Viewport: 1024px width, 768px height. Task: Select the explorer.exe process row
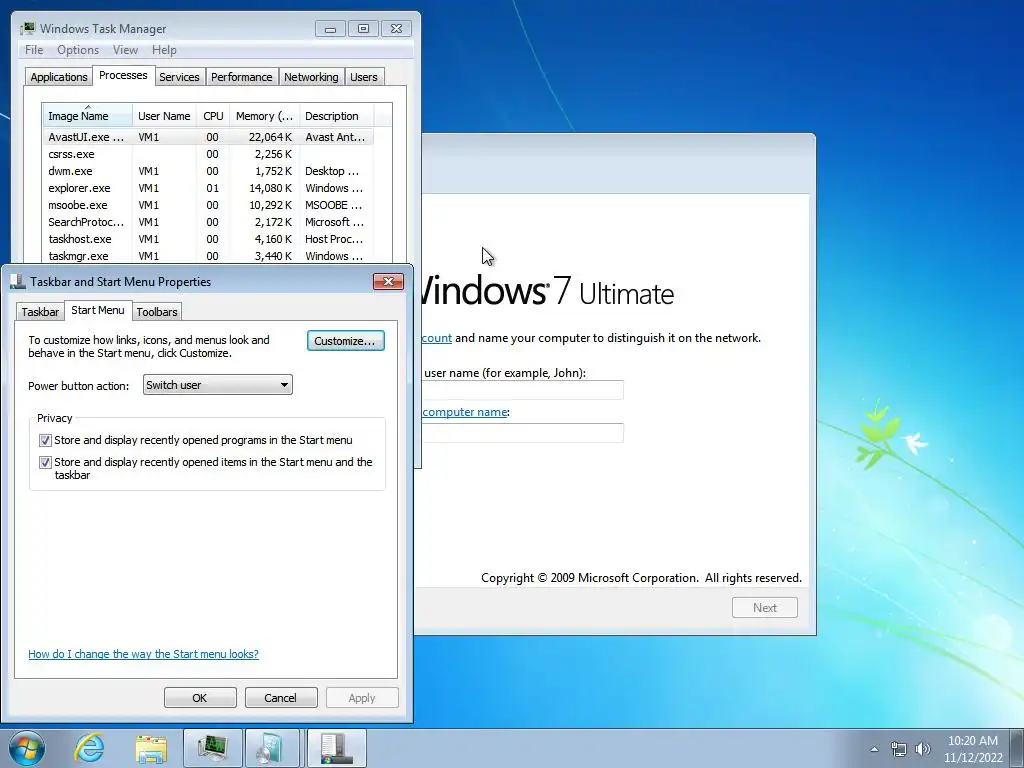click(208, 188)
